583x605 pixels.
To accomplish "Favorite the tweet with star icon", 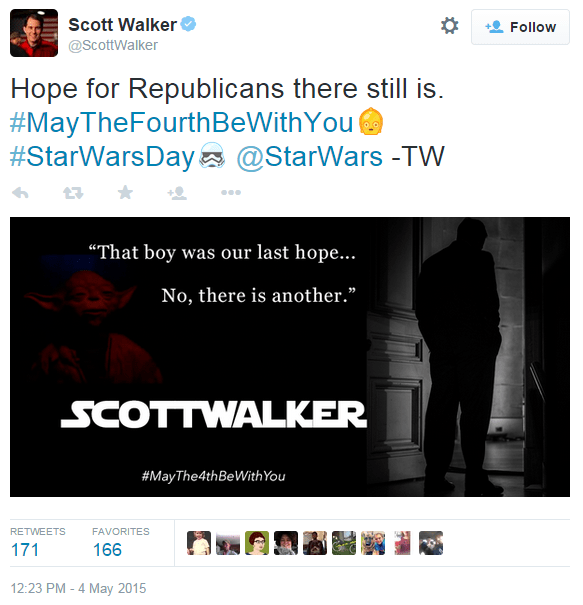I will 125,192.
